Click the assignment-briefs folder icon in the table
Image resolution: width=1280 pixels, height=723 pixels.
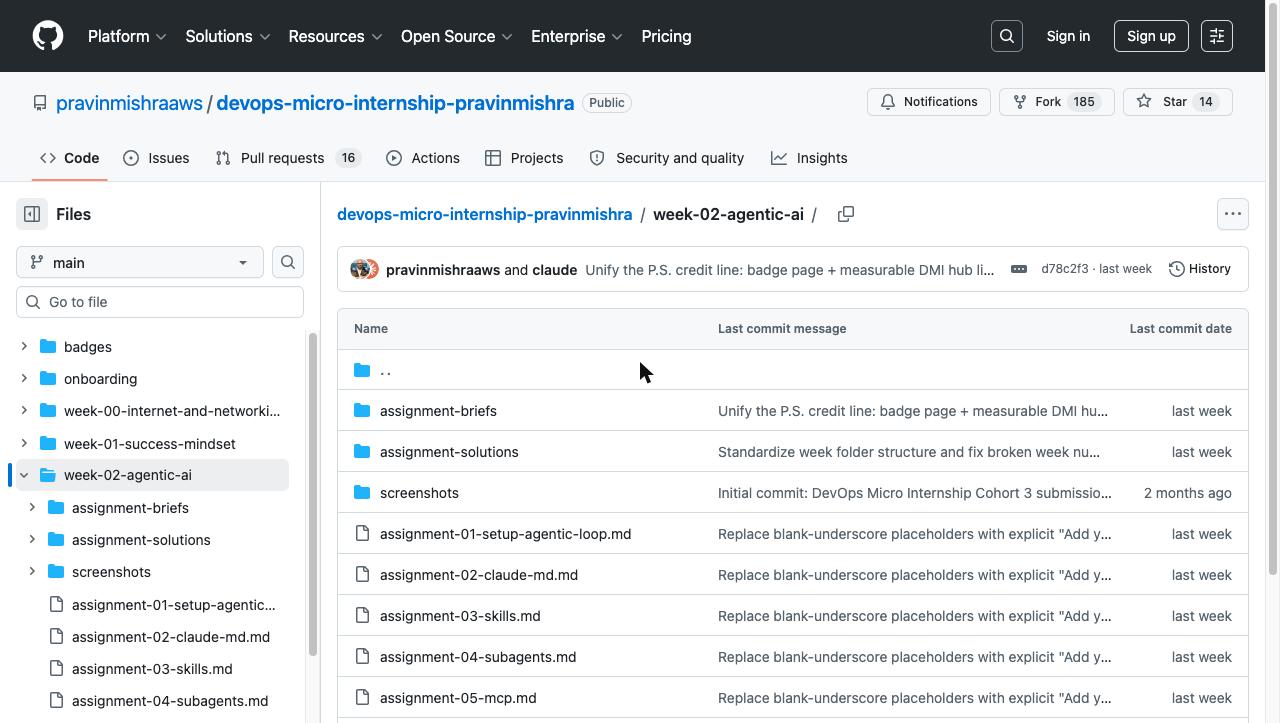pyautogui.click(x=362, y=411)
